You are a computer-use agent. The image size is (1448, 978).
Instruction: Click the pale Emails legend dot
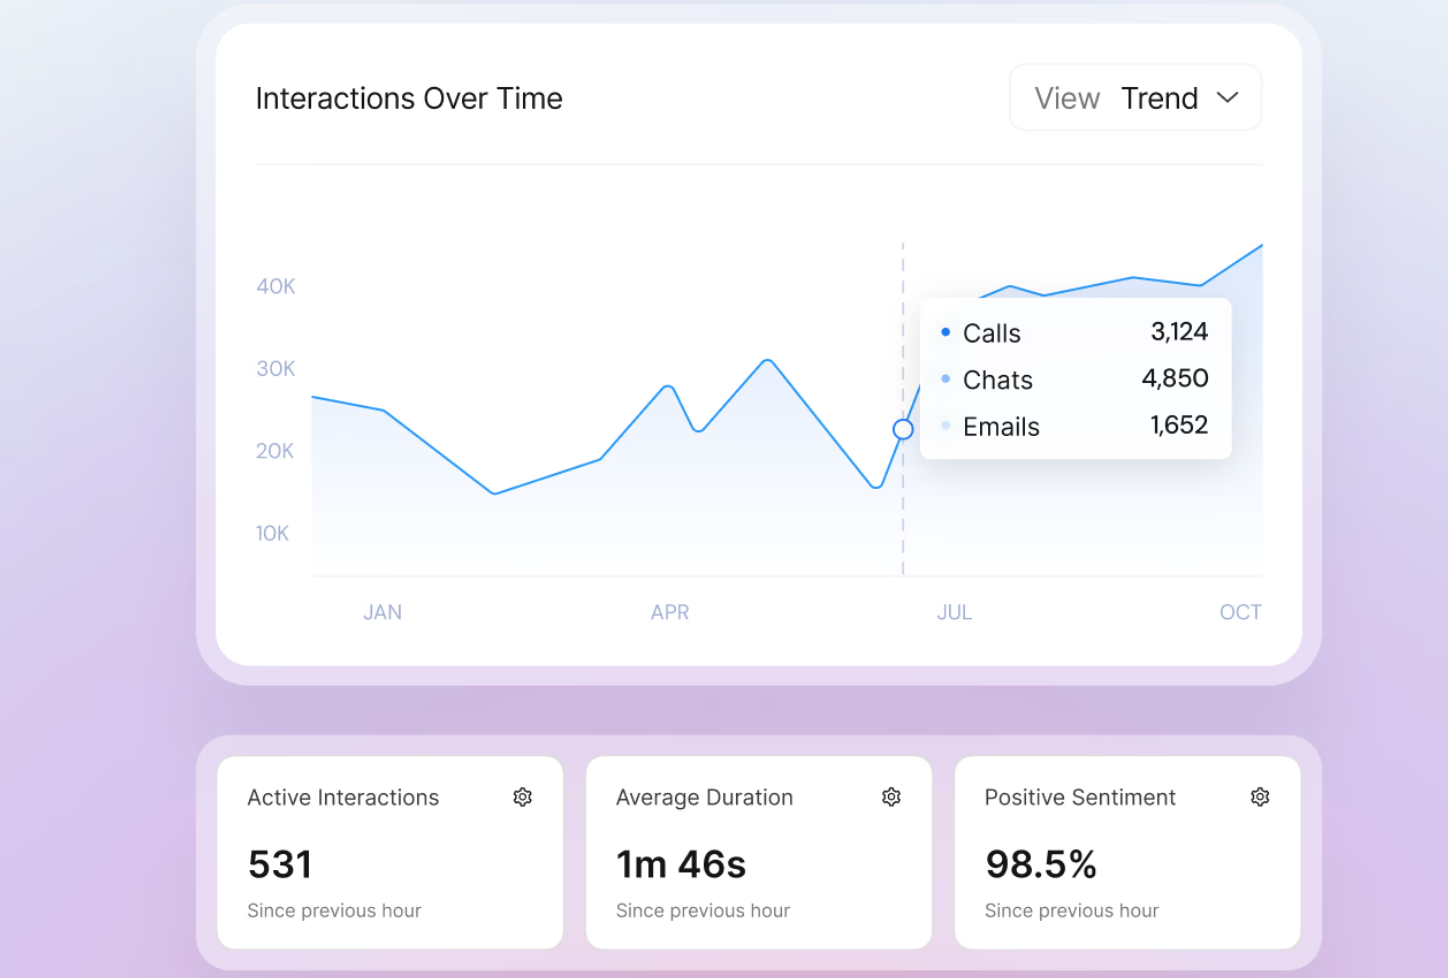(x=945, y=426)
